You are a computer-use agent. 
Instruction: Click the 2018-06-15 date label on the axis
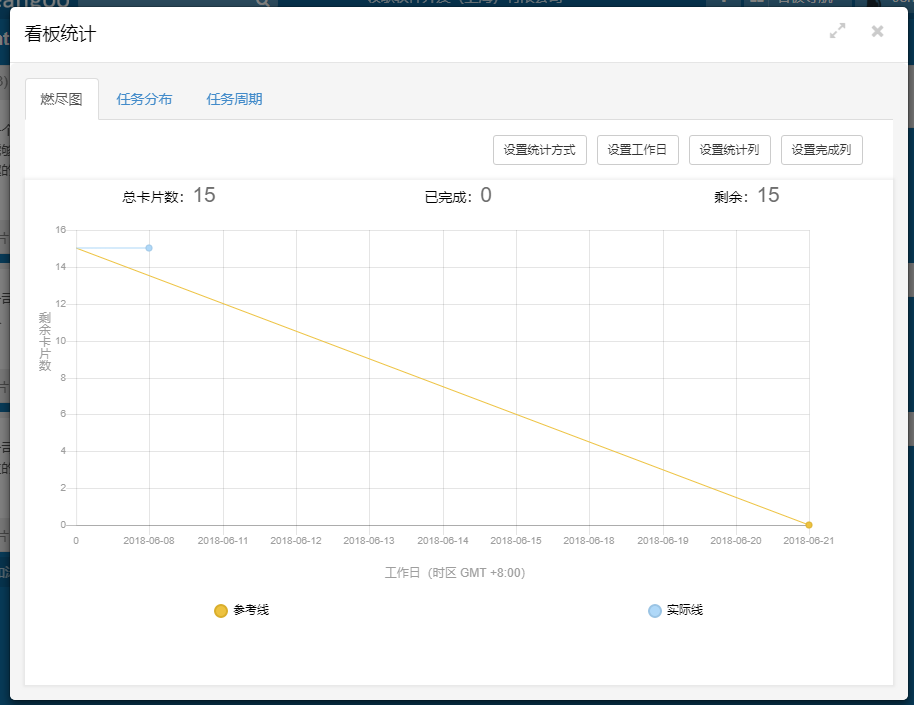pos(515,540)
